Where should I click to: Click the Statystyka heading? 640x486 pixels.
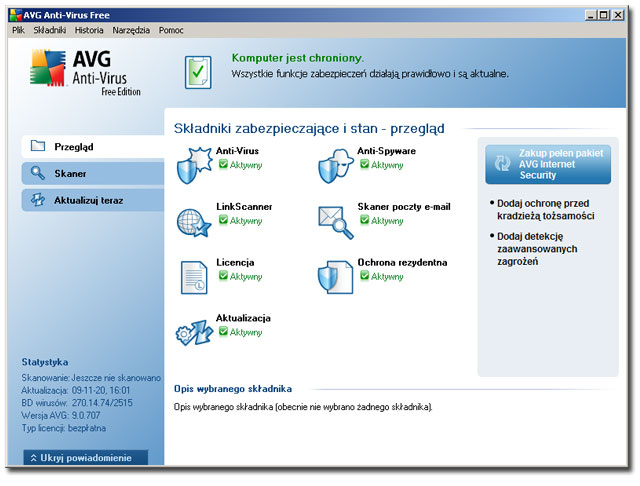pos(45,362)
